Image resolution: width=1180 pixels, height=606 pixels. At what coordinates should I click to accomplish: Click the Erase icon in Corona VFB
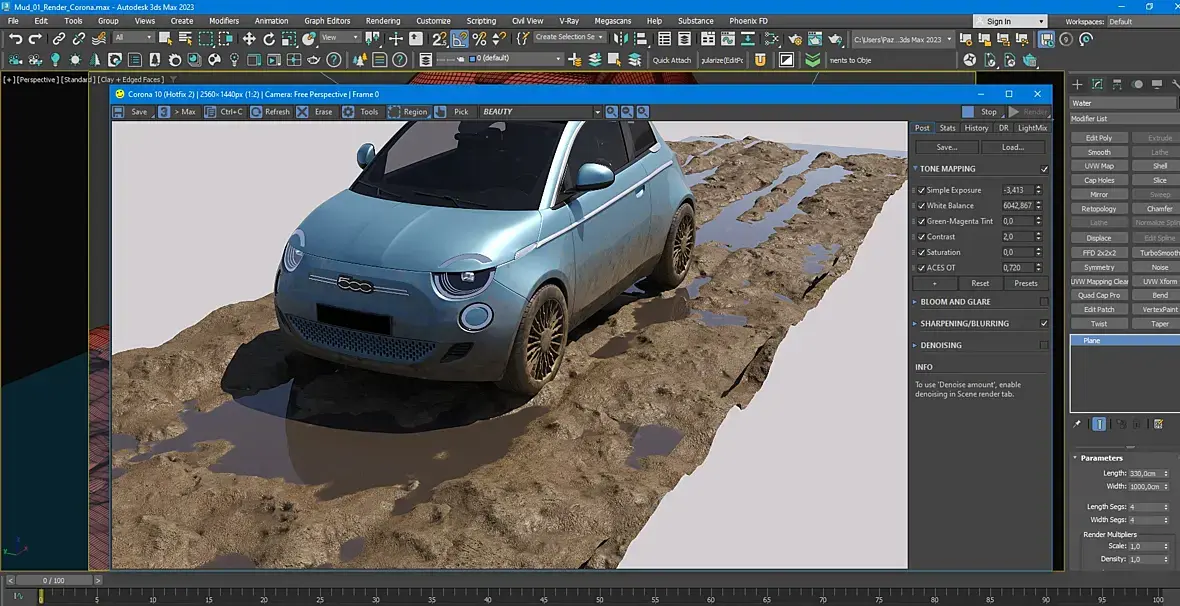coord(302,112)
